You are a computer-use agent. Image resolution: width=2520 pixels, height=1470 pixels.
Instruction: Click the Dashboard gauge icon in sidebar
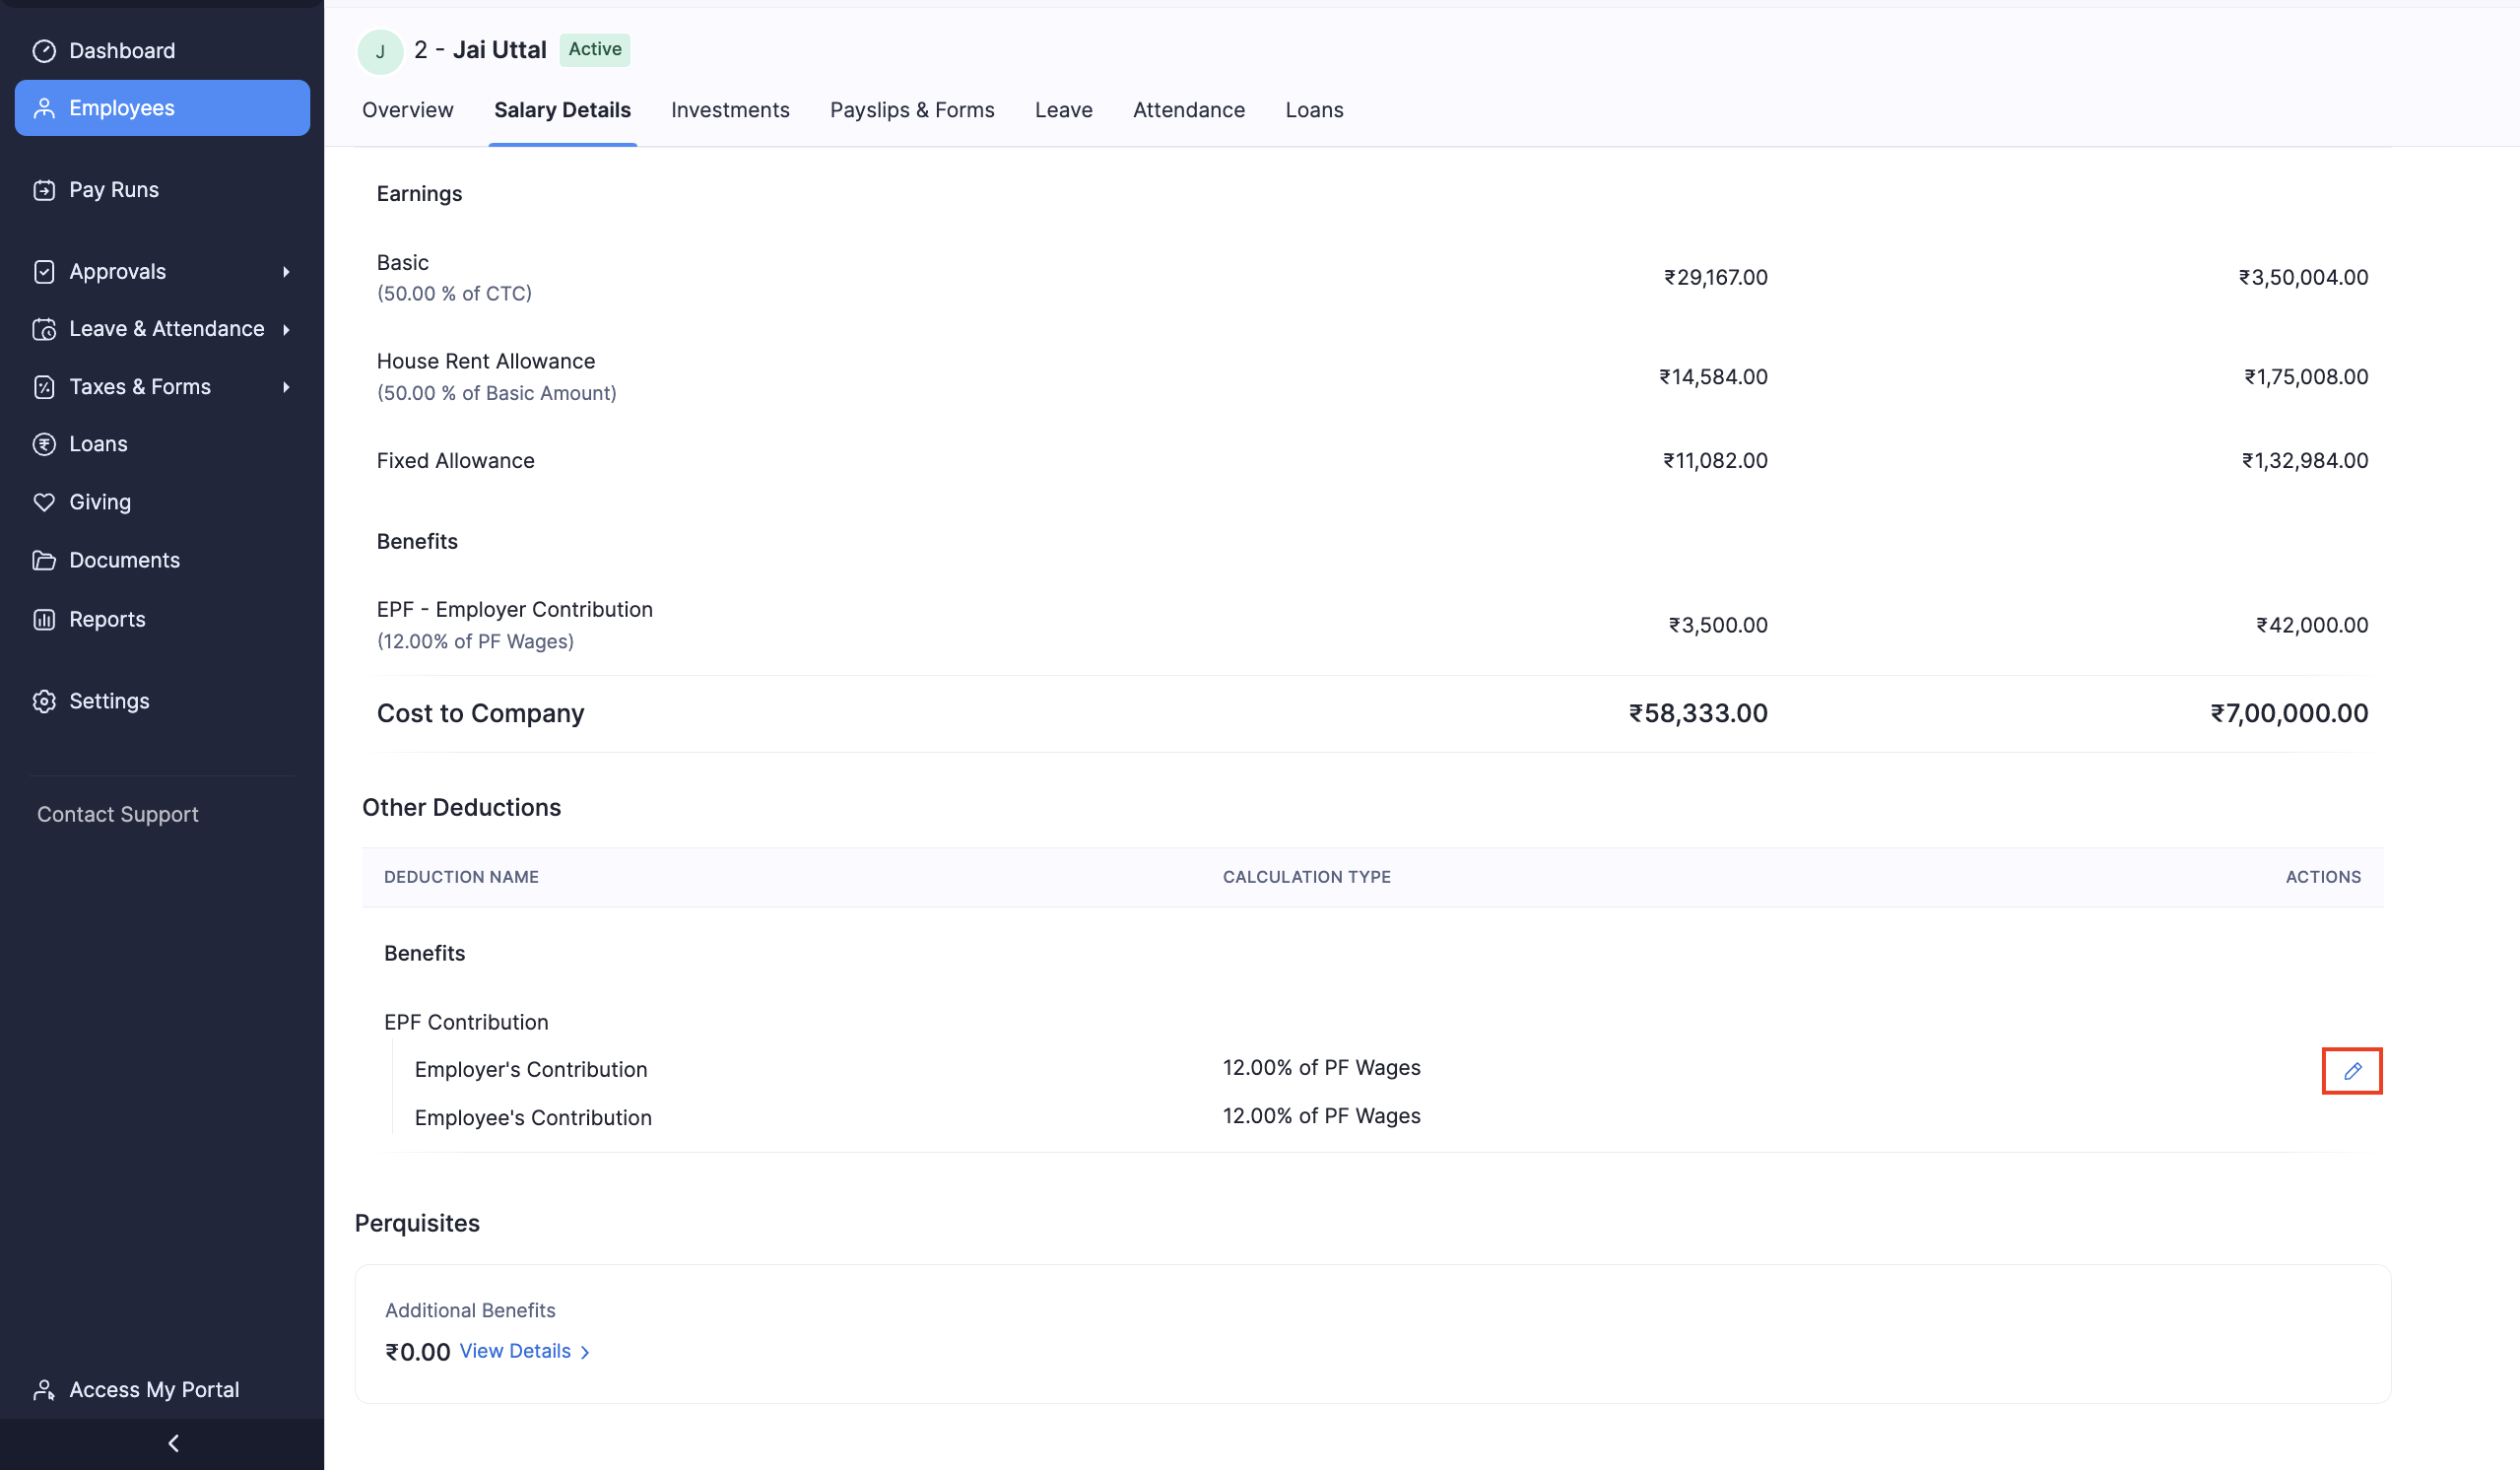tap(44, 51)
